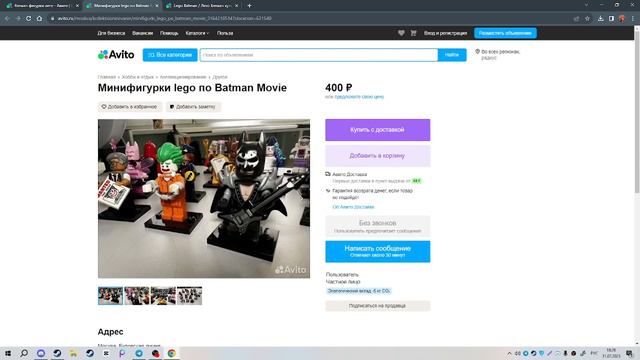
Task: Open Telegram icon in the taskbar
Action: (x=139, y=353)
